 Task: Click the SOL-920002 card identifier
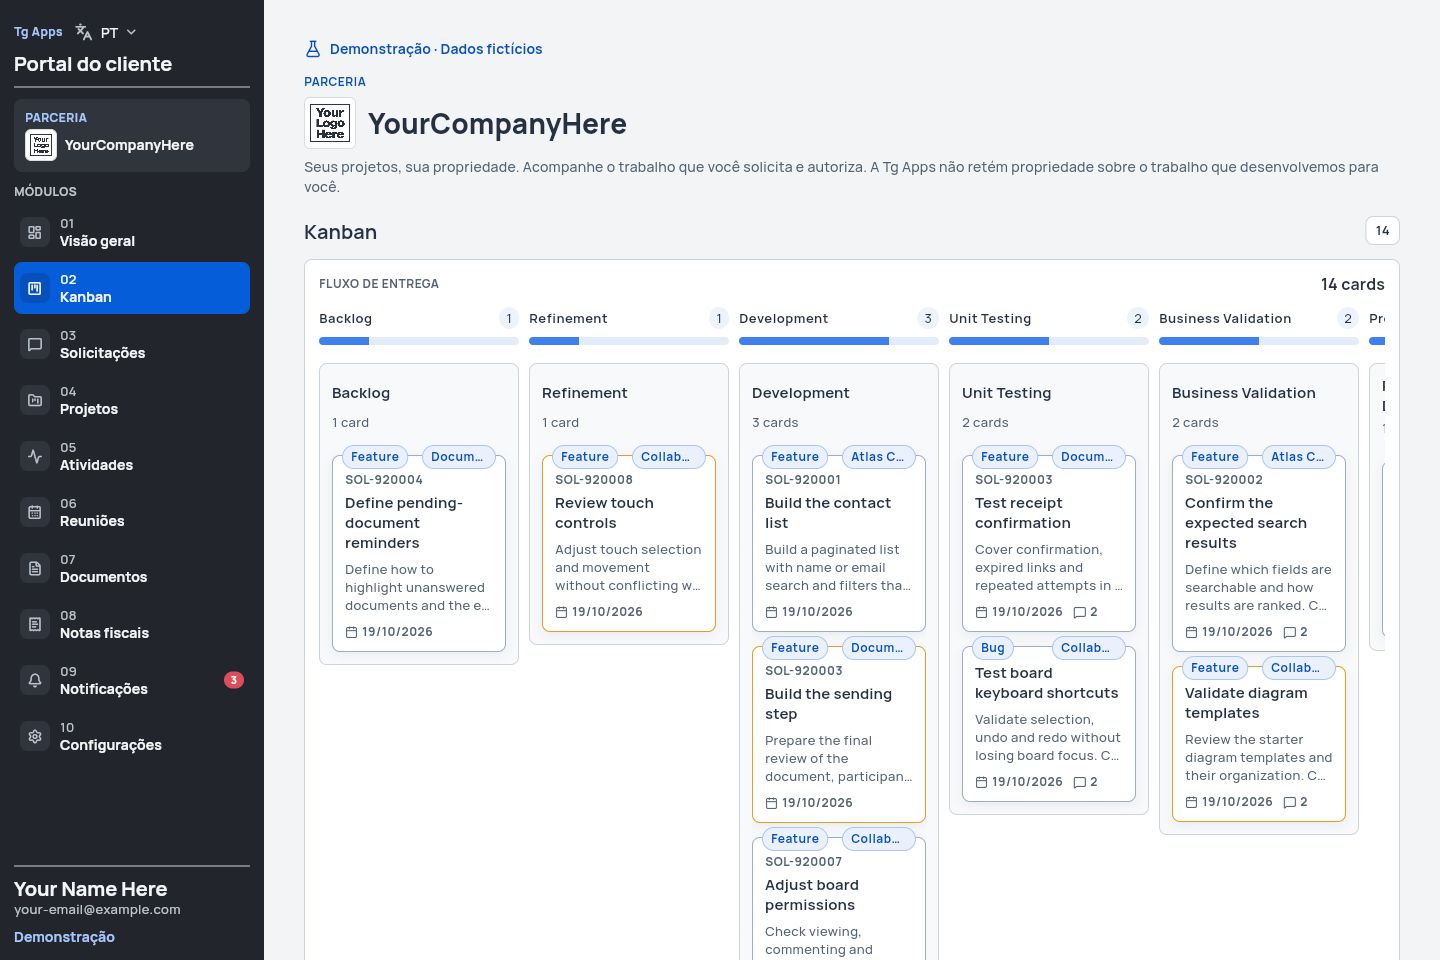(1224, 480)
